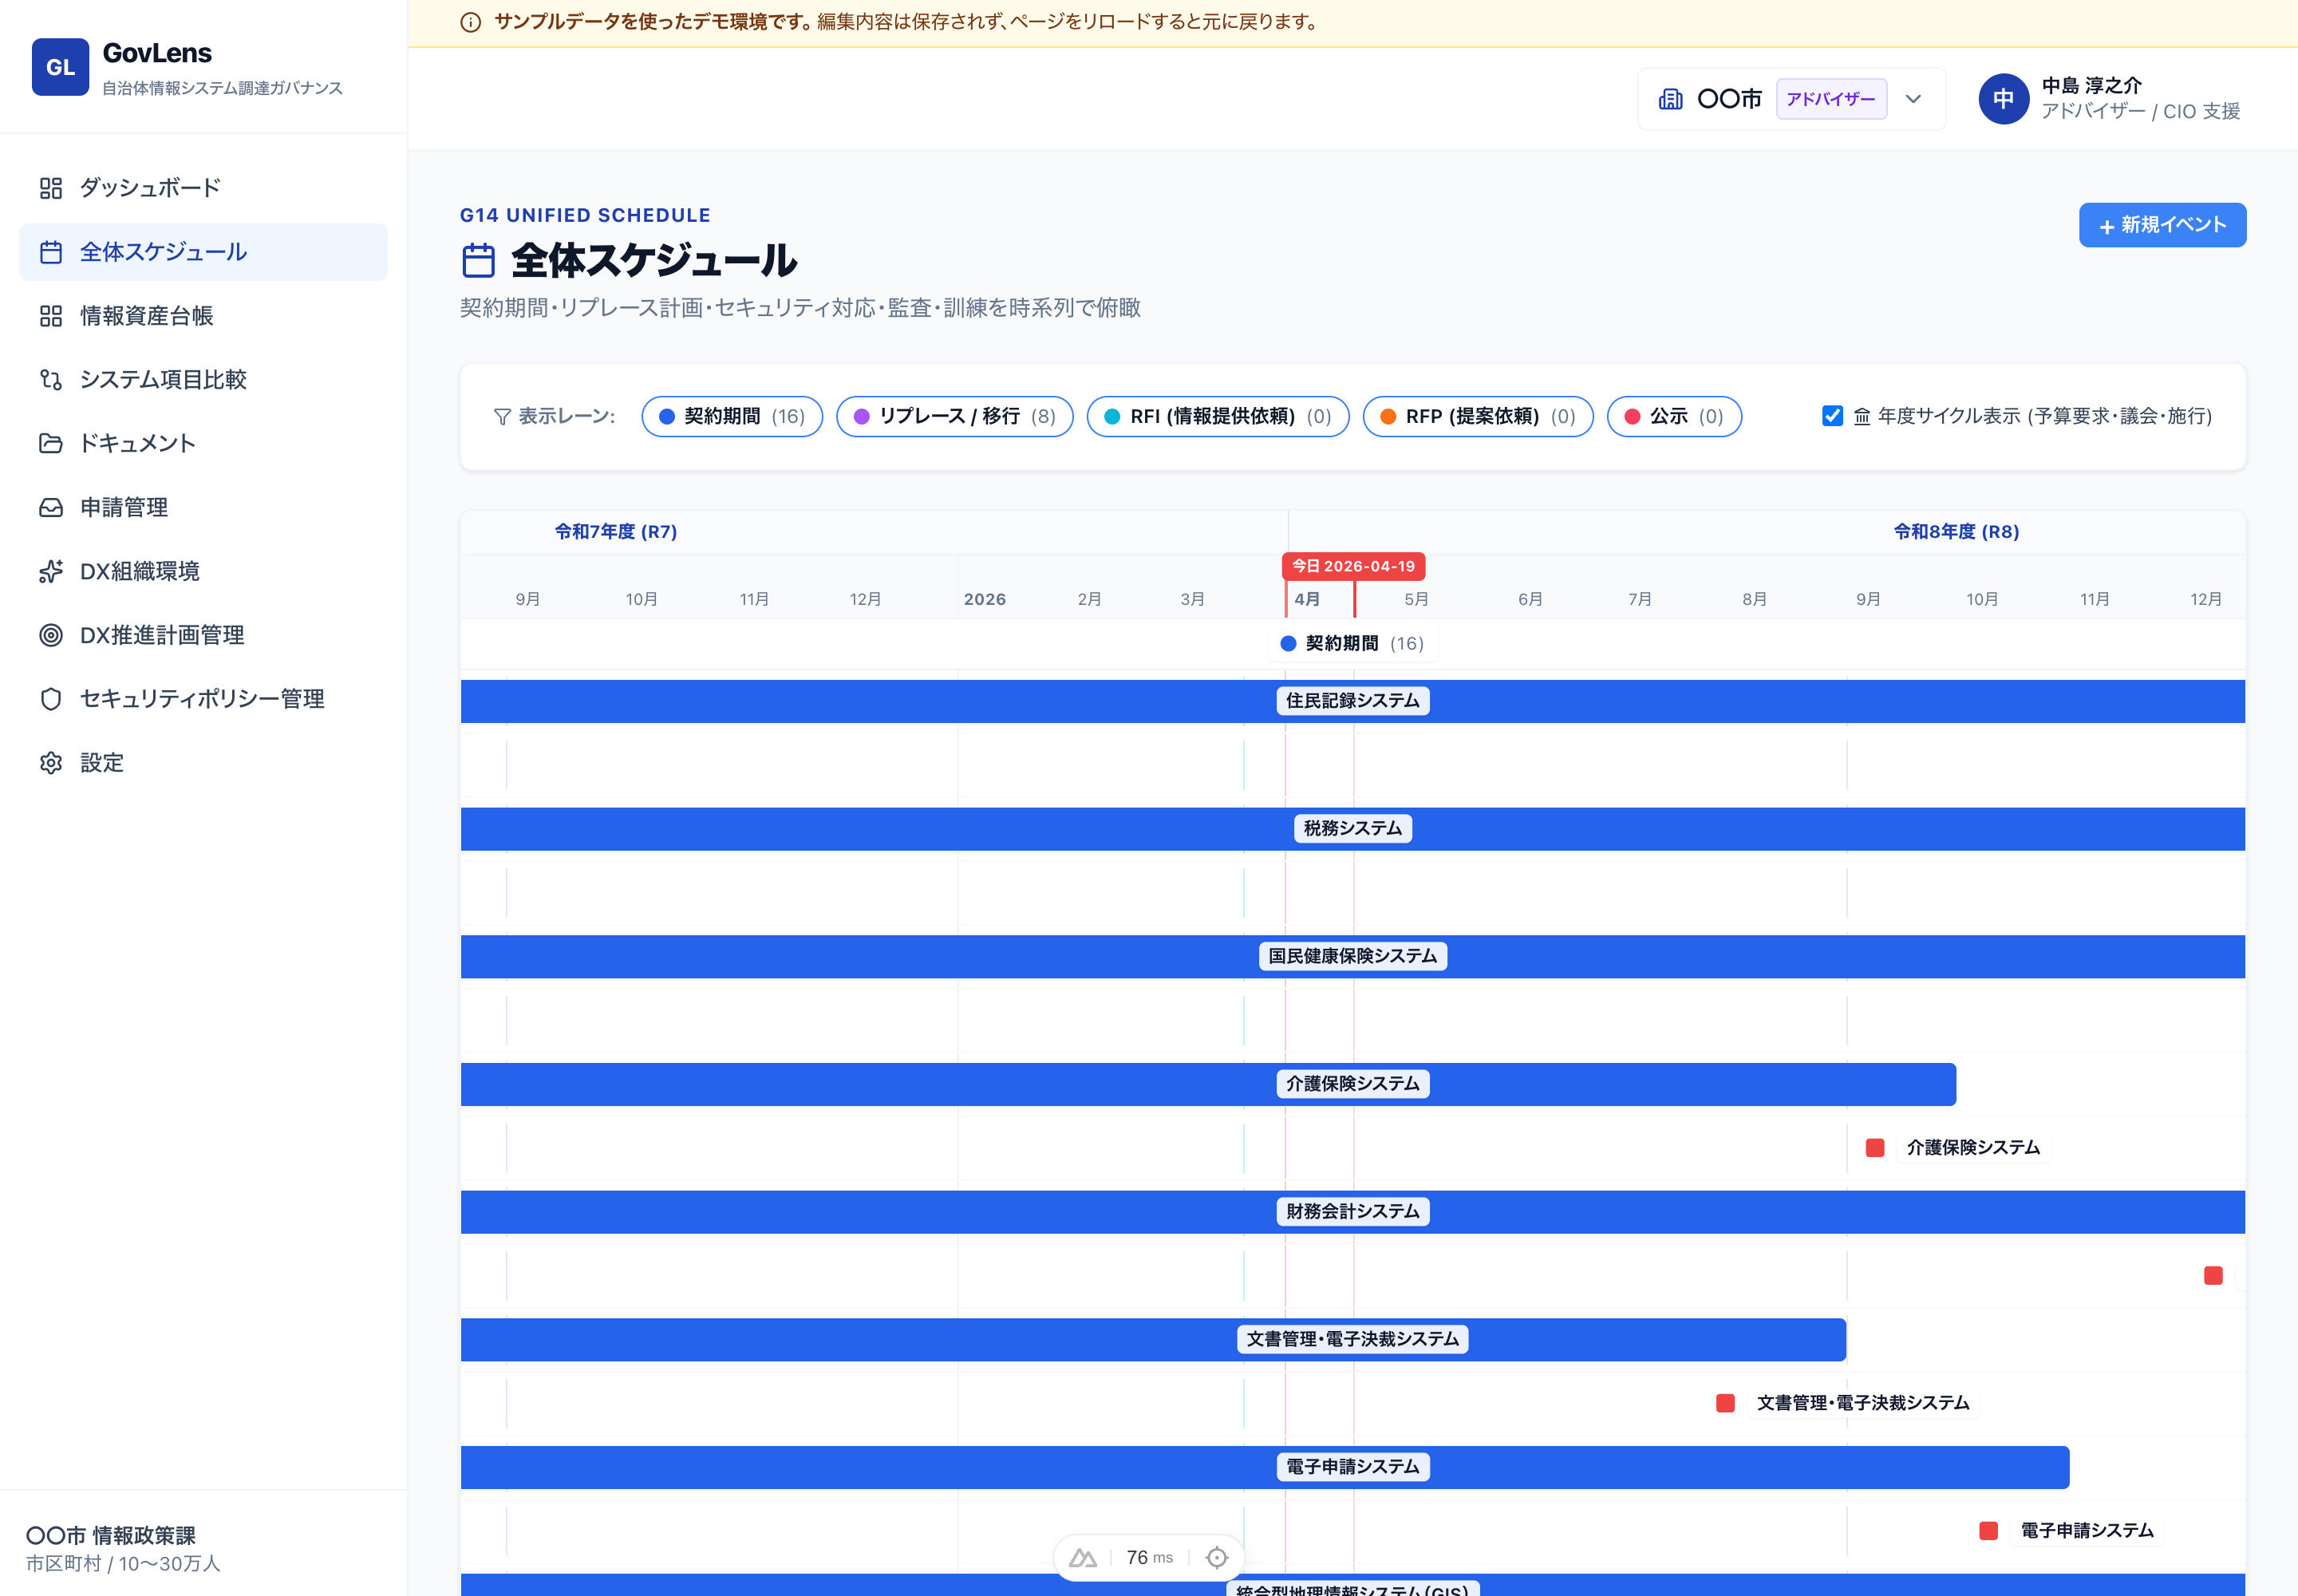Click the government building icon by 年度サイクル表示
This screenshot has height=1596, width=2298.
(1862, 417)
